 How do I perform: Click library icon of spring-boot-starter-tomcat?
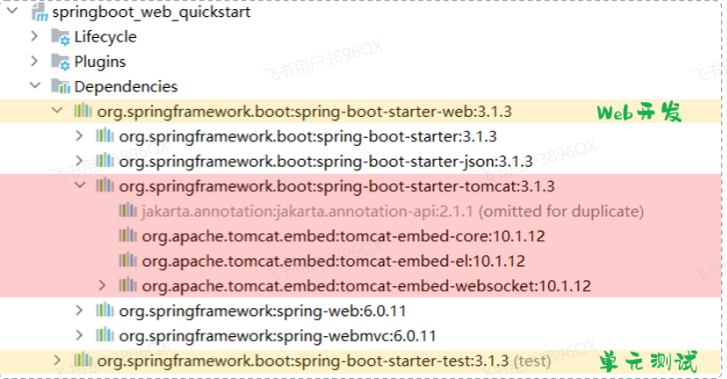105,186
